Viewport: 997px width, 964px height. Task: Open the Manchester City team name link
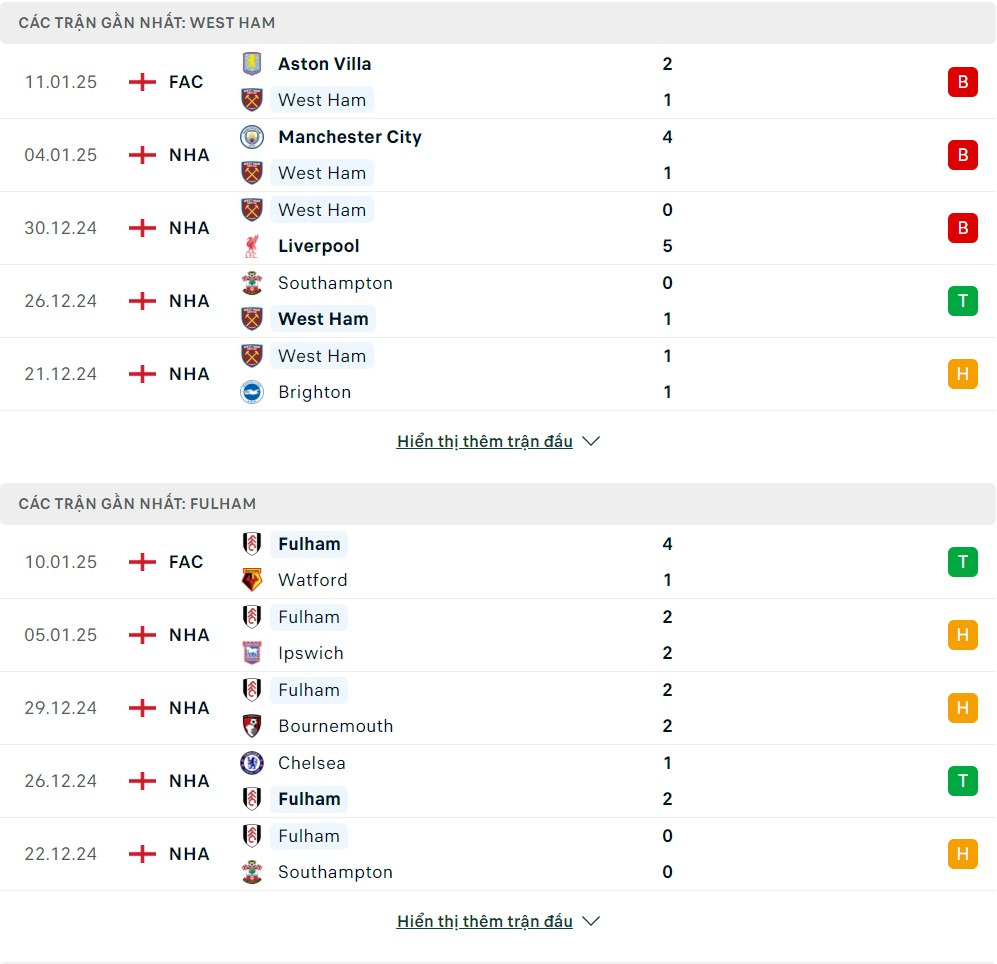pos(350,137)
